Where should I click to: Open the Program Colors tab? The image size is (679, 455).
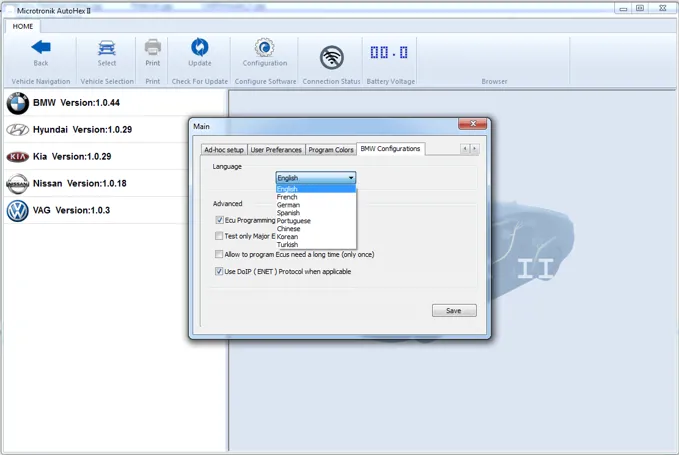click(x=331, y=149)
